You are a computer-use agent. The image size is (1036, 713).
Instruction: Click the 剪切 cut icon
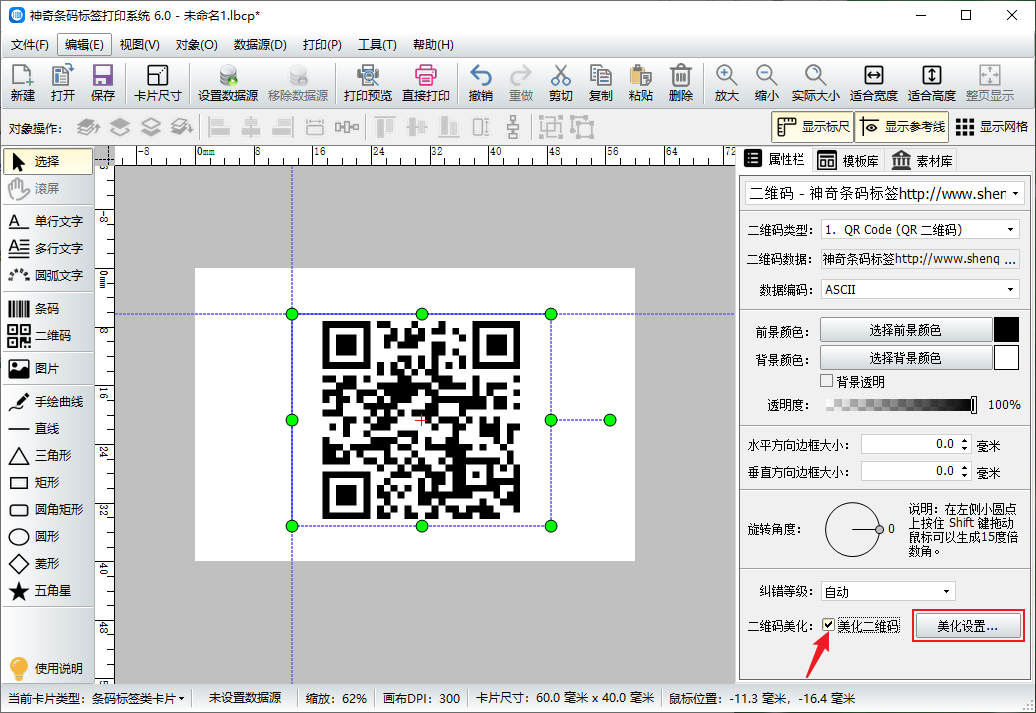(x=560, y=83)
